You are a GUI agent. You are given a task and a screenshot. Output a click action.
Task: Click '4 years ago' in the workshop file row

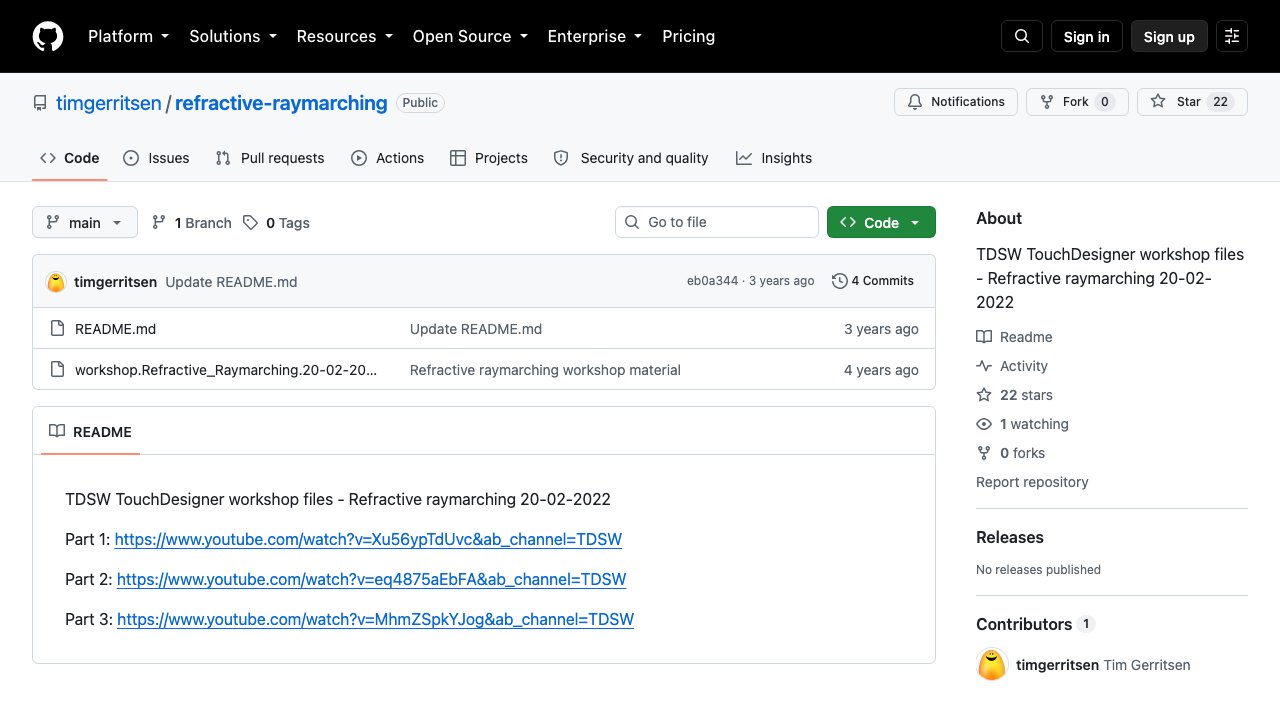pos(881,370)
